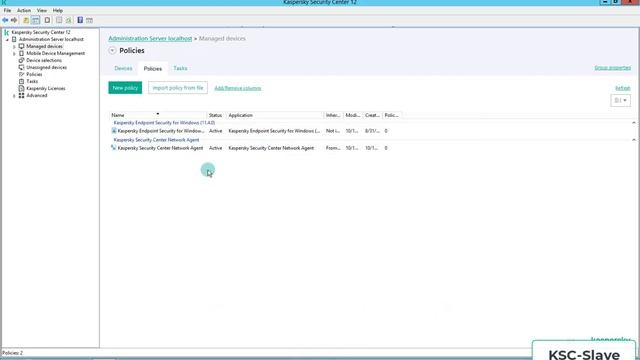Click the green export list toolbar icon

[69, 20]
